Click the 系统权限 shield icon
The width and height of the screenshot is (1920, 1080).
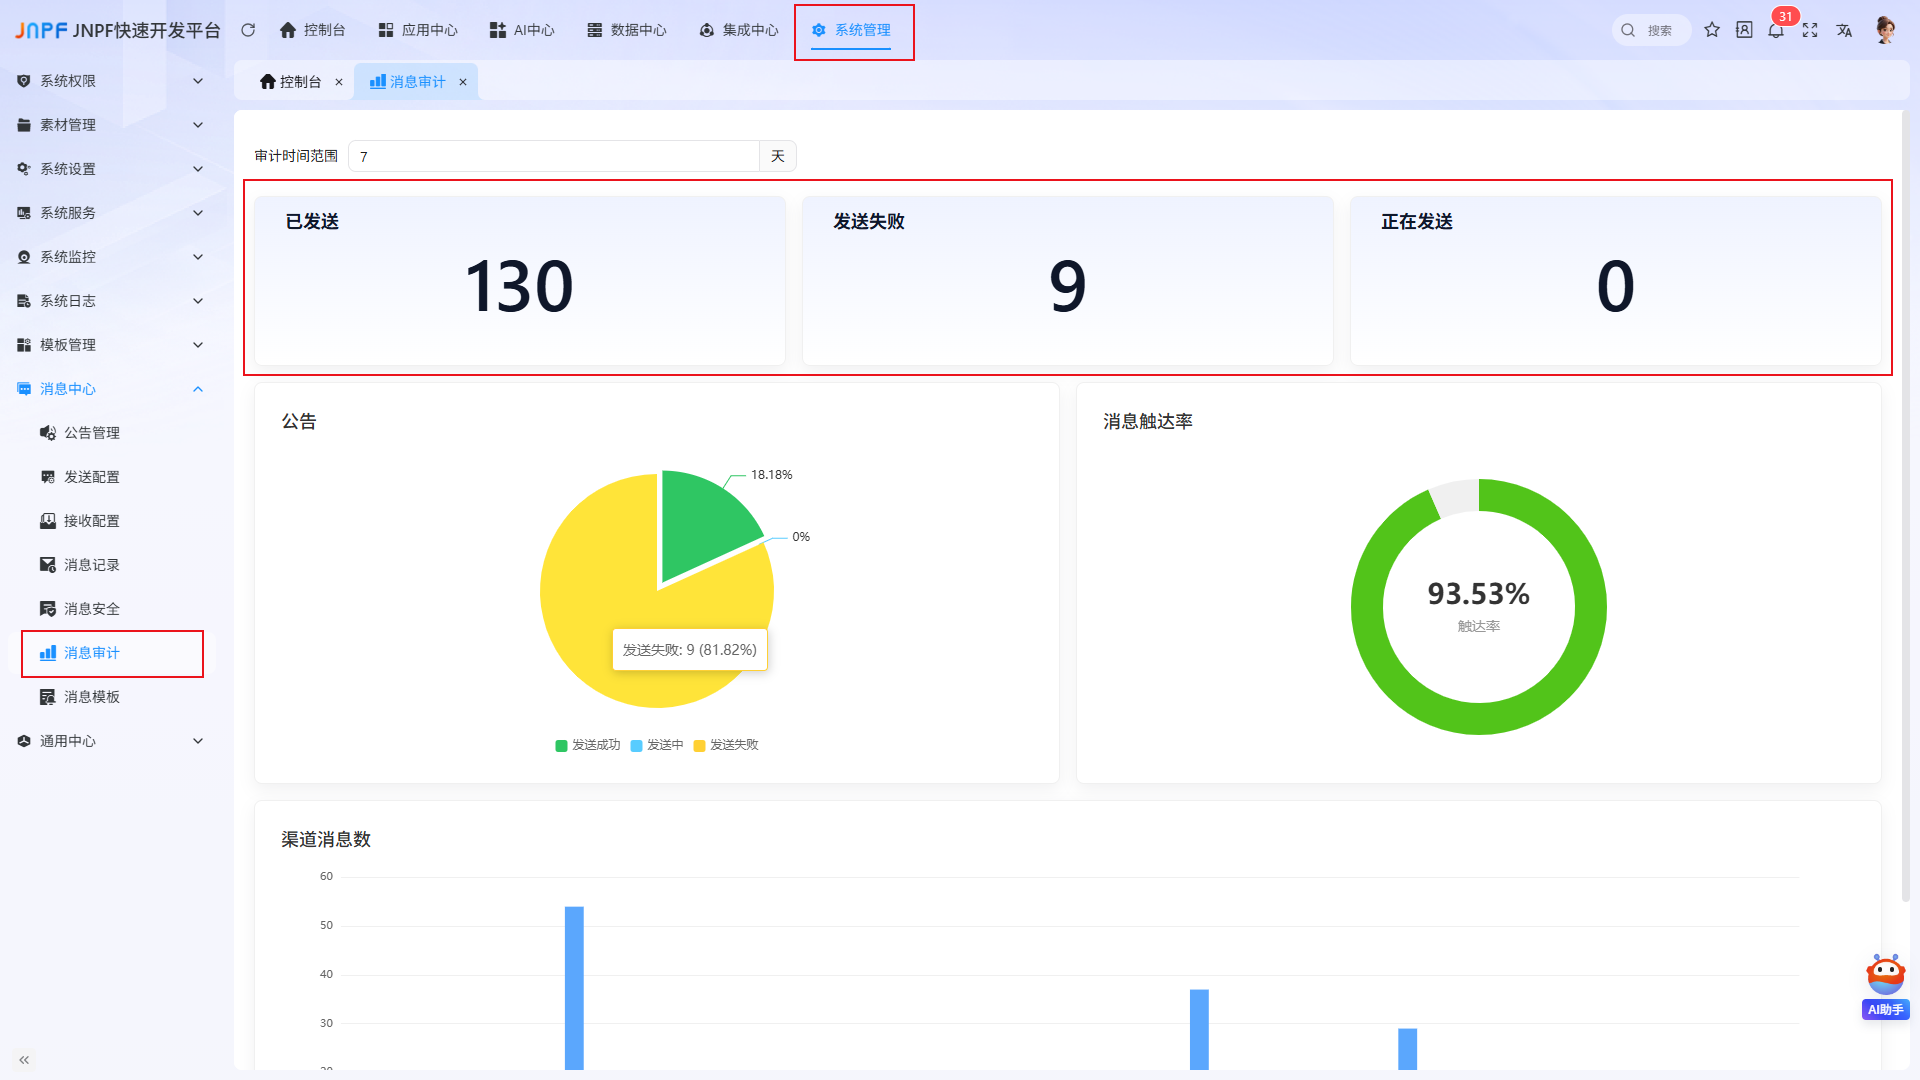(24, 81)
